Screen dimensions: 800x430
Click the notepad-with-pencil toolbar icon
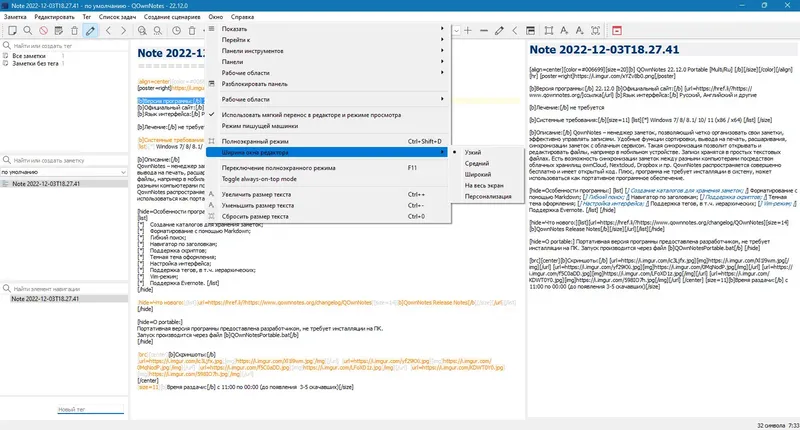click(59, 31)
